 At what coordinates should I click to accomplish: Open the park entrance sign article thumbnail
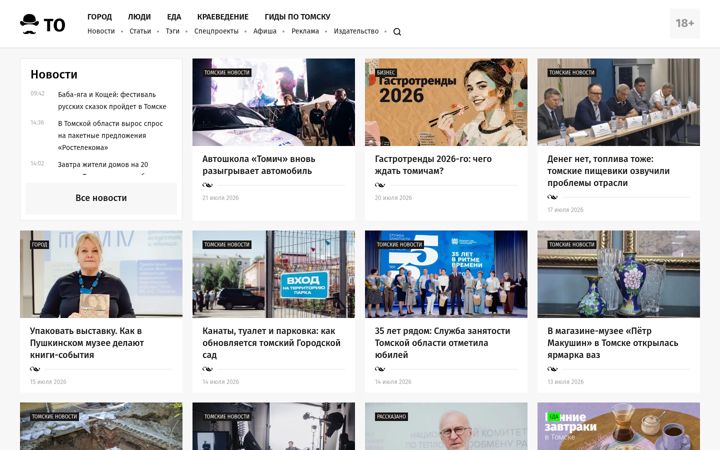click(x=273, y=274)
